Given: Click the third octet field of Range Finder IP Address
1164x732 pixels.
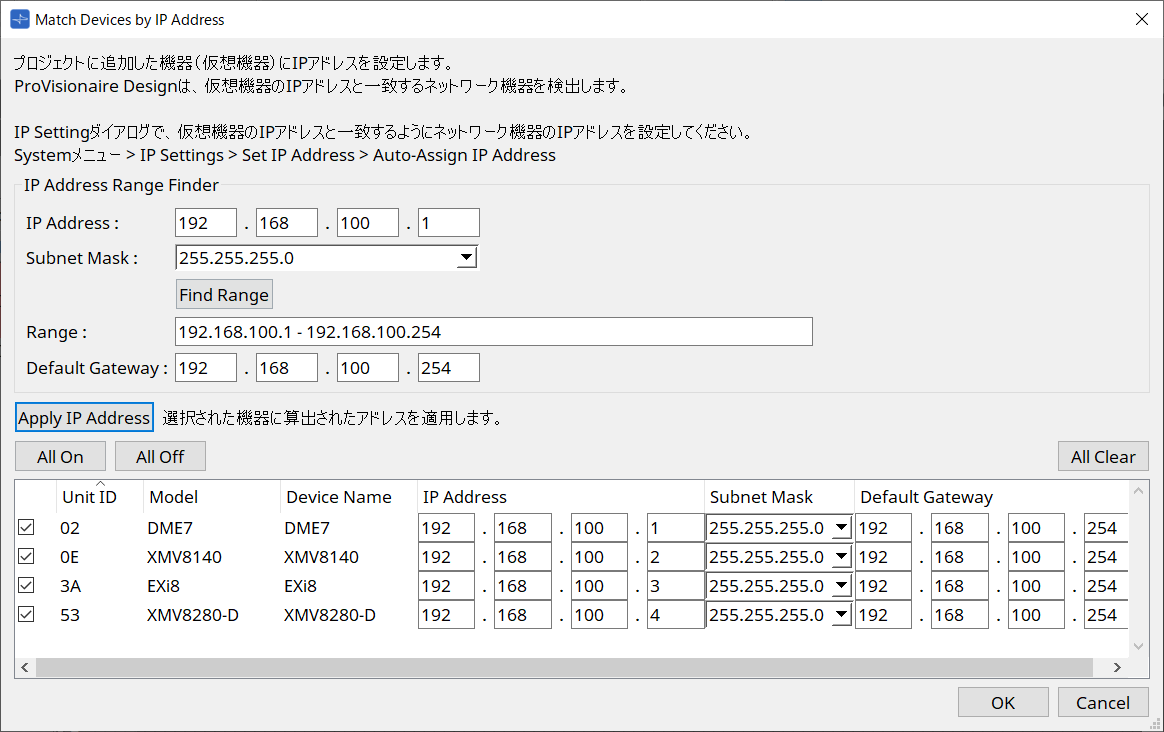Looking at the screenshot, I should [x=367, y=223].
